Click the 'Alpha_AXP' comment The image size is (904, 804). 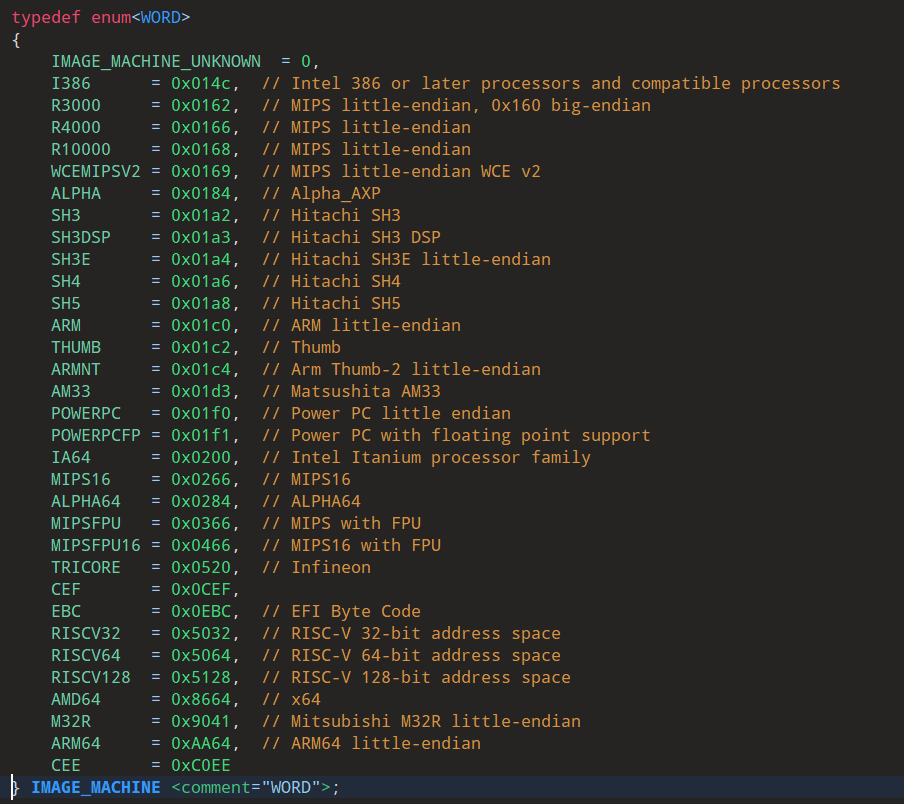pyautogui.click(x=336, y=193)
